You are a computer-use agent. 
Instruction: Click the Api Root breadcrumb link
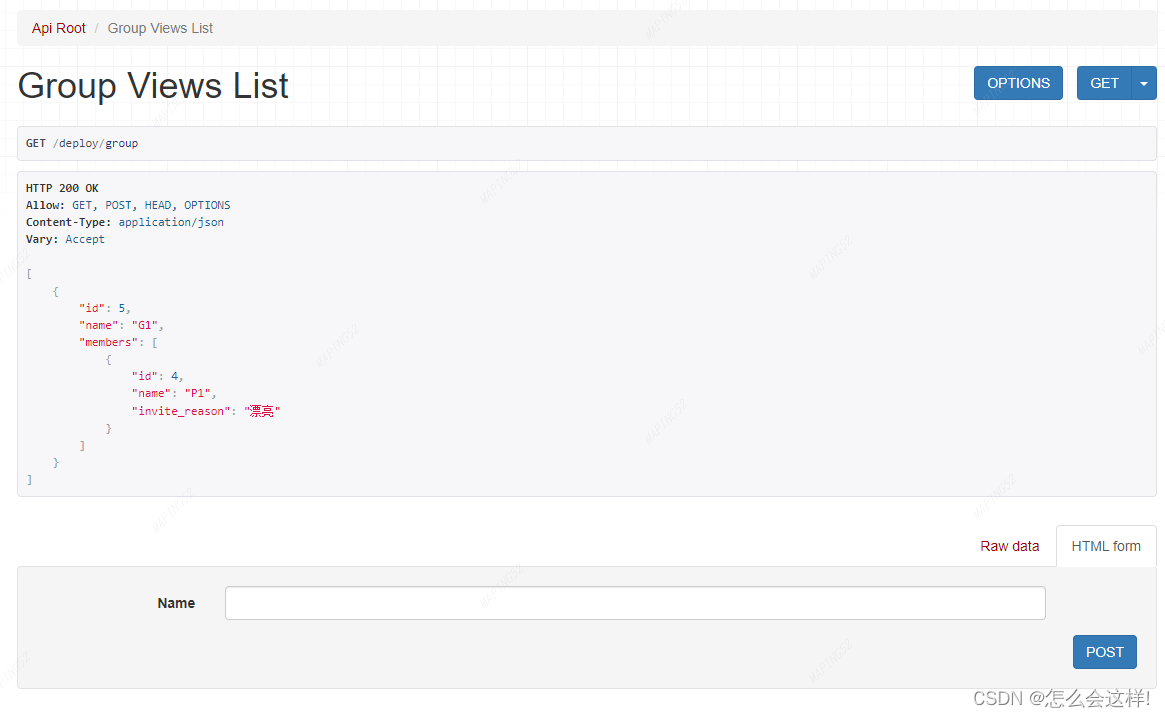pyautogui.click(x=59, y=28)
